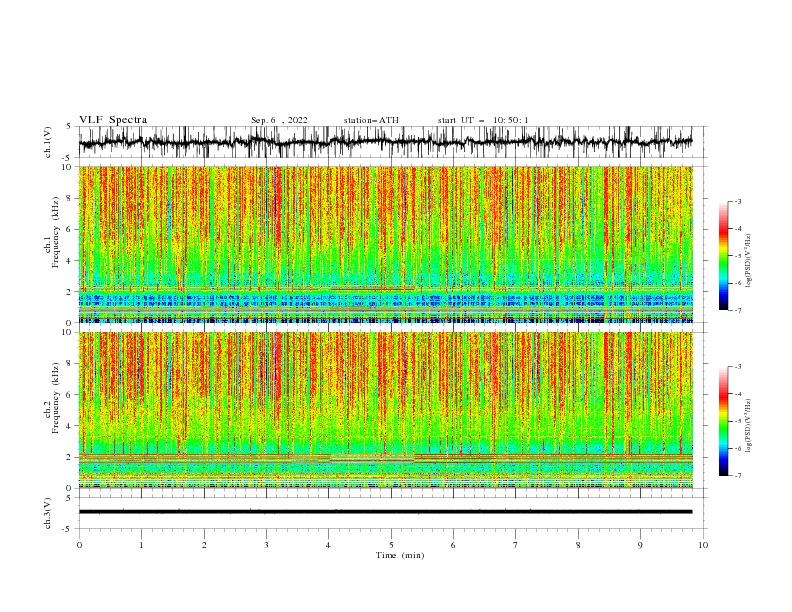Image resolution: width=792 pixels, height=612 pixels.
Task: Click ch.1 frequency axis tick "4"
Action: (x=70, y=261)
